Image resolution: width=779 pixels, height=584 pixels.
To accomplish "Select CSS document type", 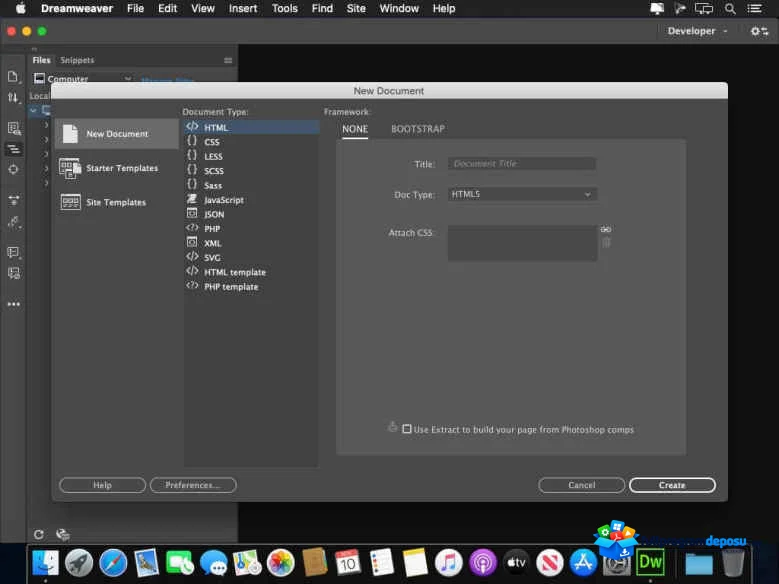I will pyautogui.click(x=251, y=142).
